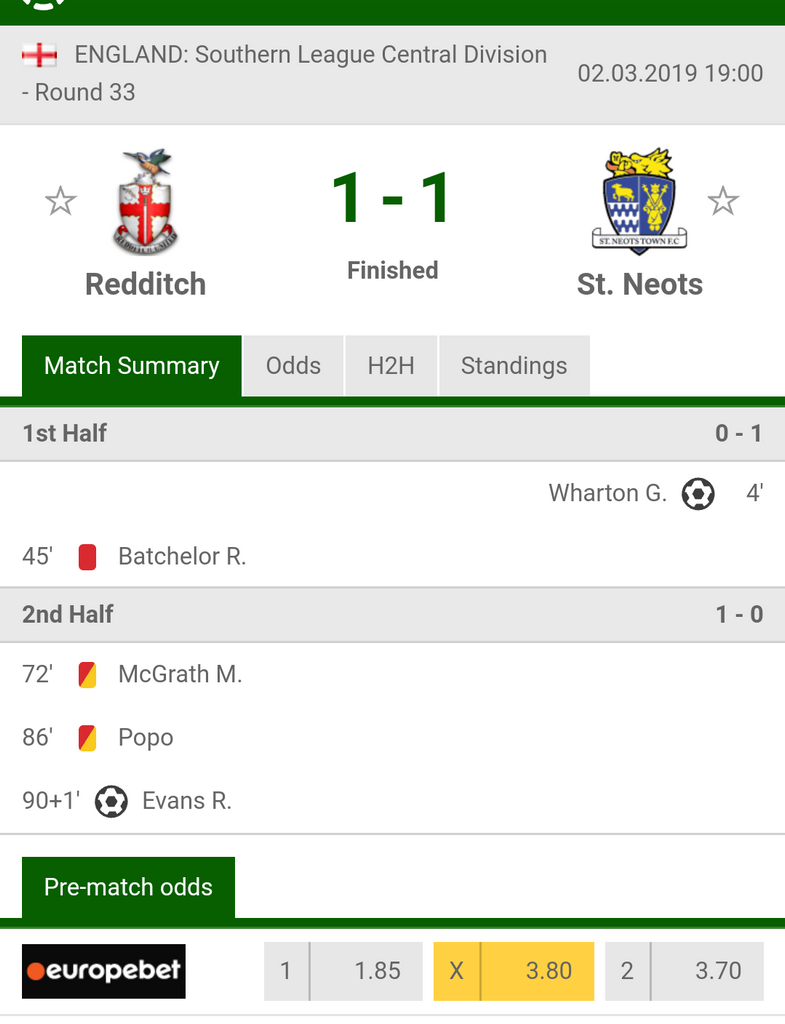This screenshot has width=785, height=1024.
Task: Click the red card icon beside Batchelor R.
Action: tap(87, 557)
